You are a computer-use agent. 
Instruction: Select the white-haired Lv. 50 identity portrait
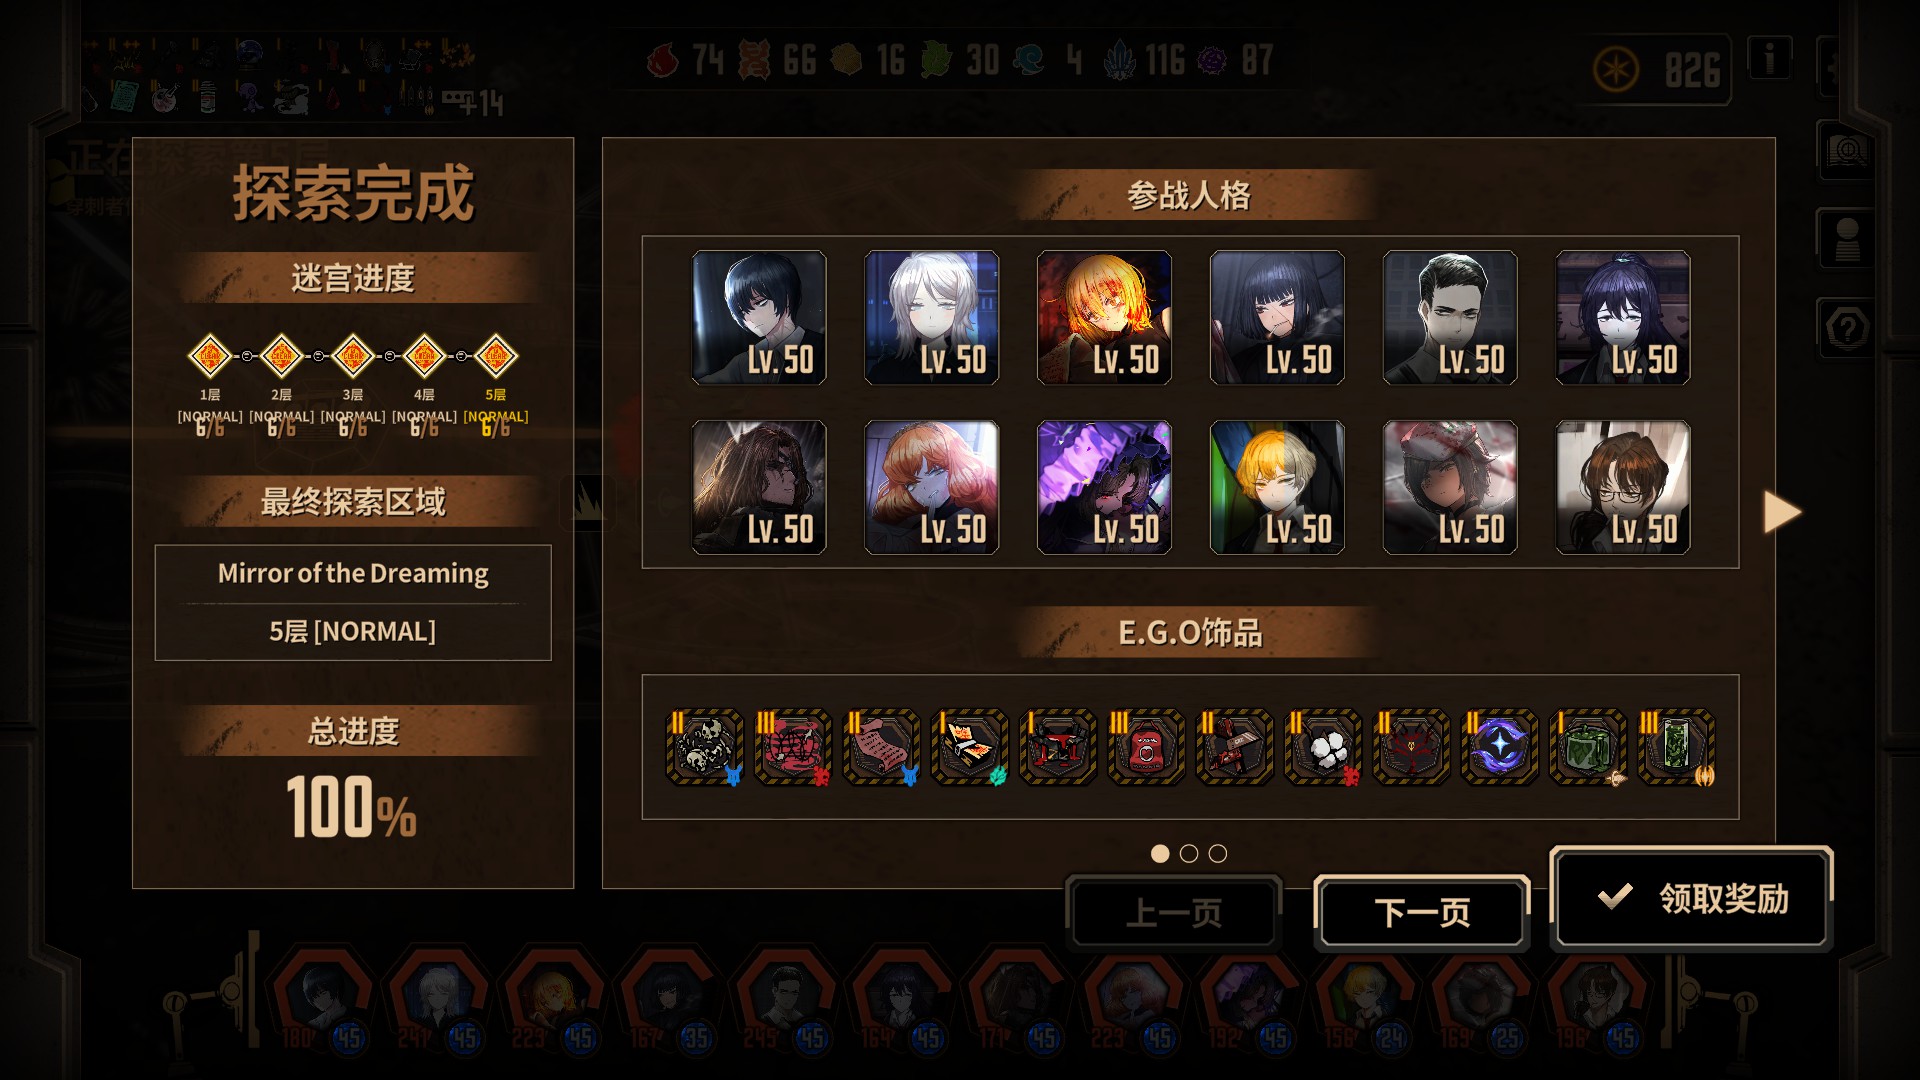(x=931, y=318)
